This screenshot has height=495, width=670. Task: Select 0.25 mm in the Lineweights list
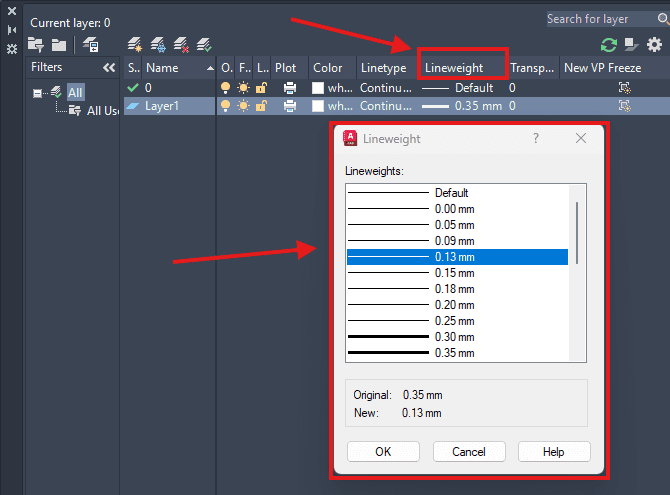pos(457,321)
